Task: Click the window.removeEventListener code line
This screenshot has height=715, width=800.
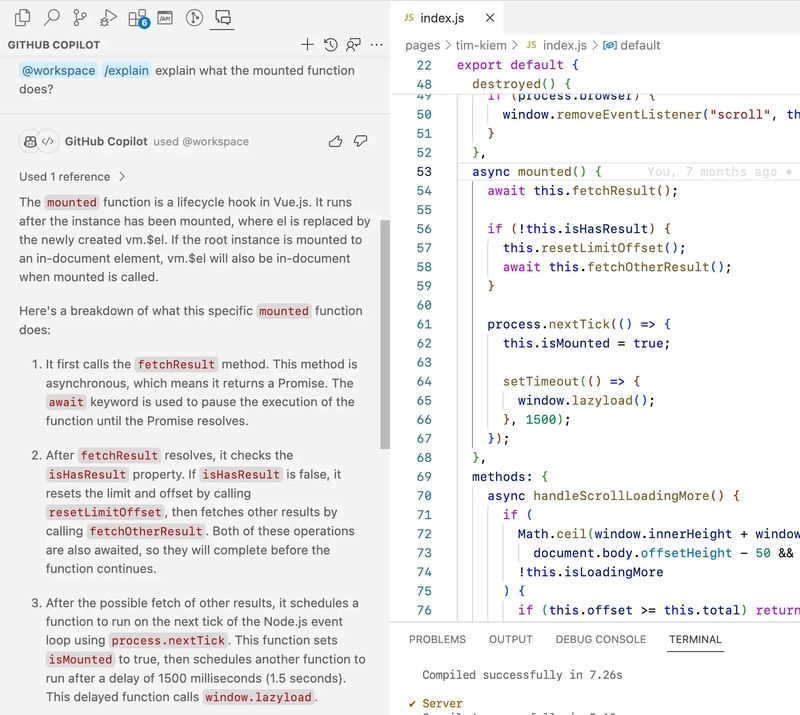Action: coord(651,115)
